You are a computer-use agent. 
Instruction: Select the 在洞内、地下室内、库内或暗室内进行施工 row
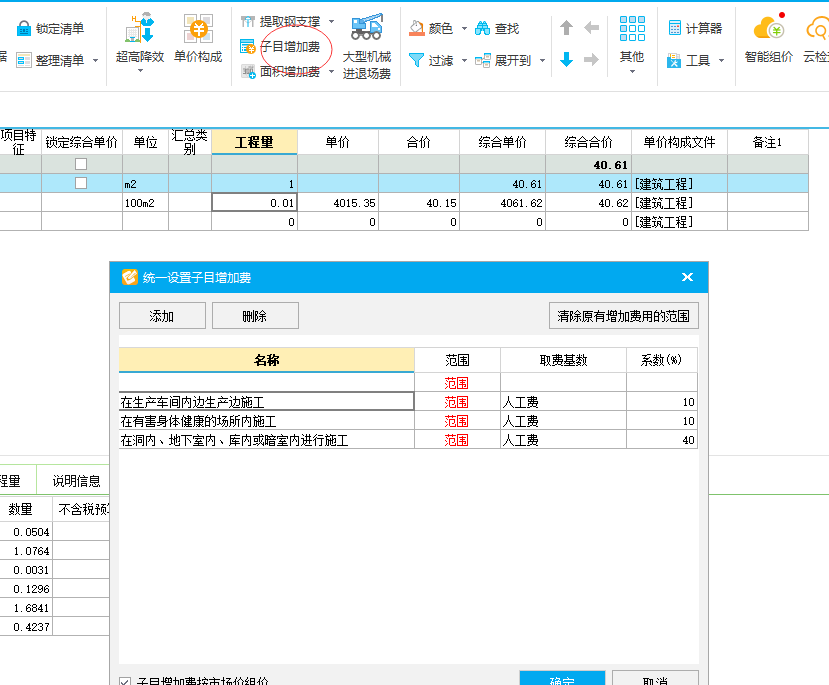(x=266, y=440)
